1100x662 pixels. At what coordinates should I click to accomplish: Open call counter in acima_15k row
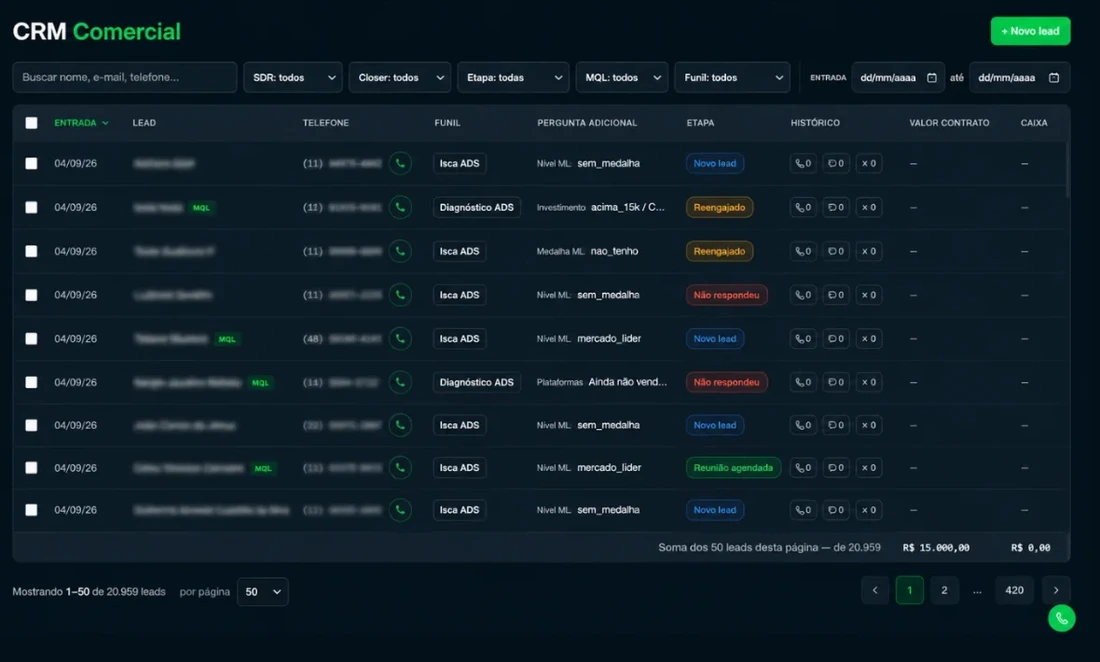click(x=803, y=208)
